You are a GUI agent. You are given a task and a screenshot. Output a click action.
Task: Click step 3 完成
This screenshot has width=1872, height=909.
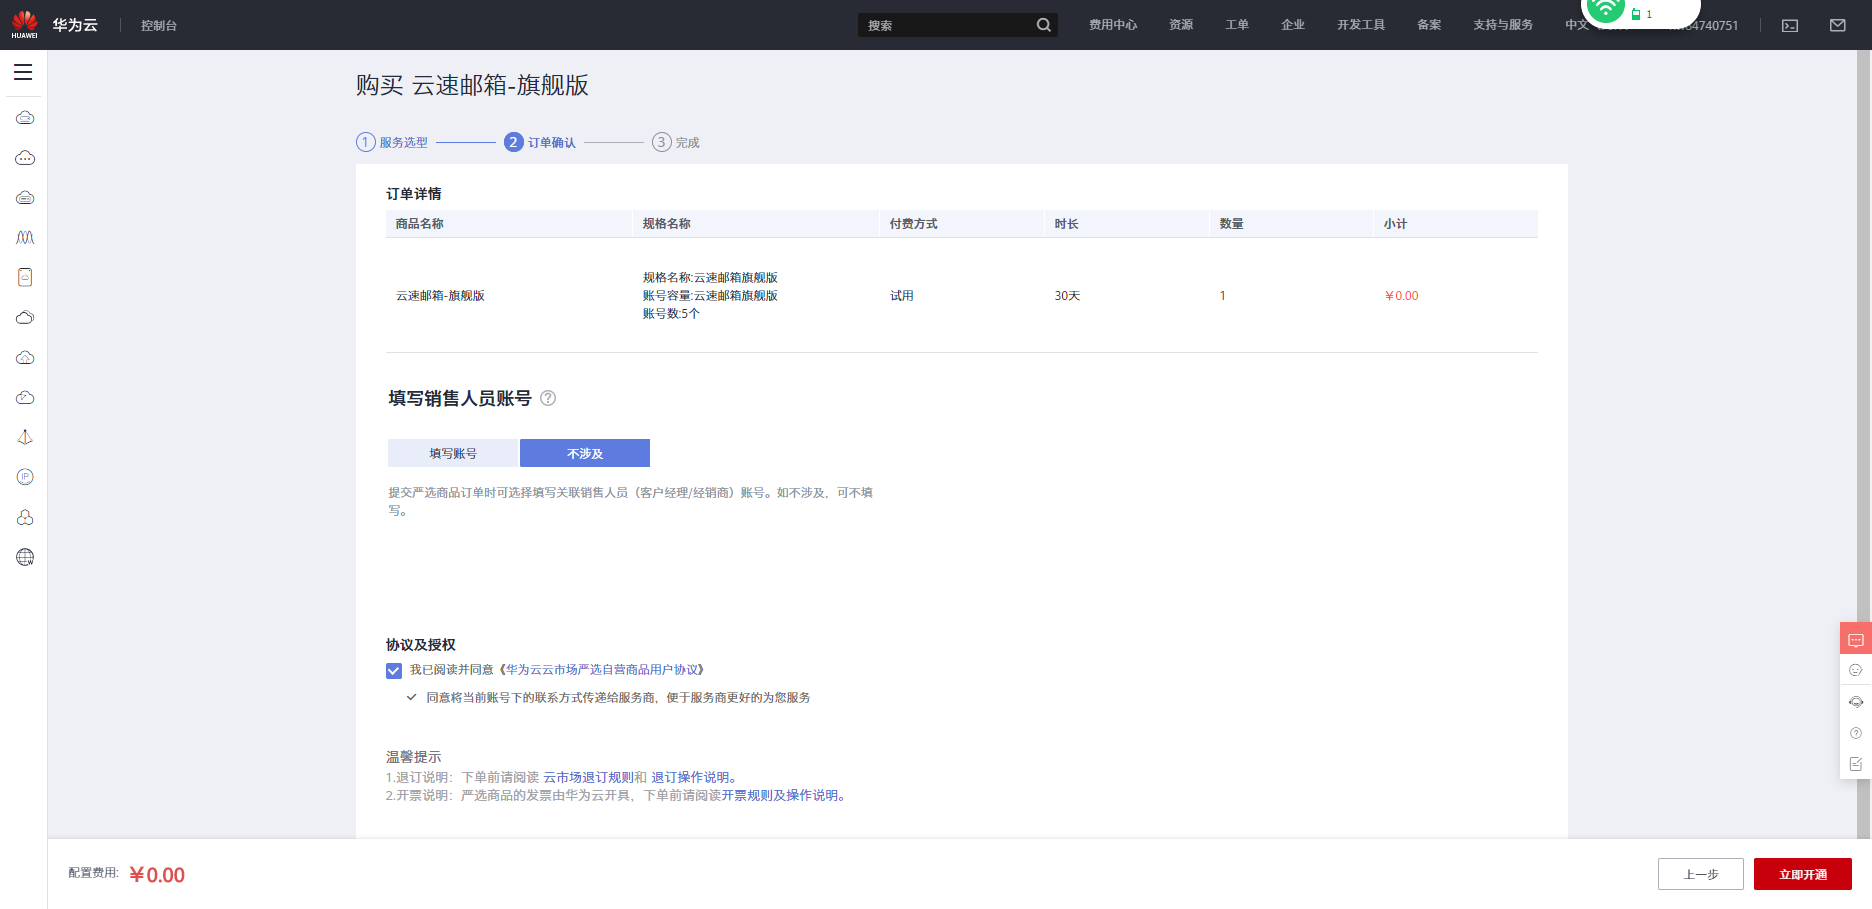click(x=676, y=142)
